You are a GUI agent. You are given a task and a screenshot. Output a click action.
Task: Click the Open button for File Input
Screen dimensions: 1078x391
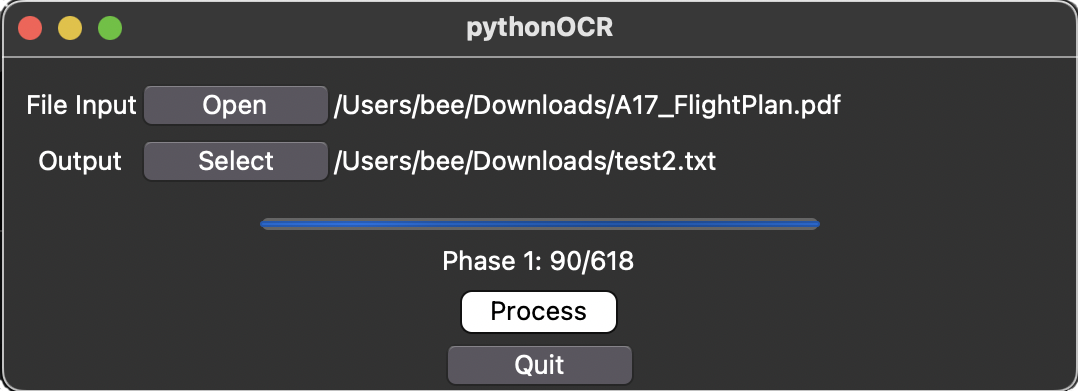235,105
